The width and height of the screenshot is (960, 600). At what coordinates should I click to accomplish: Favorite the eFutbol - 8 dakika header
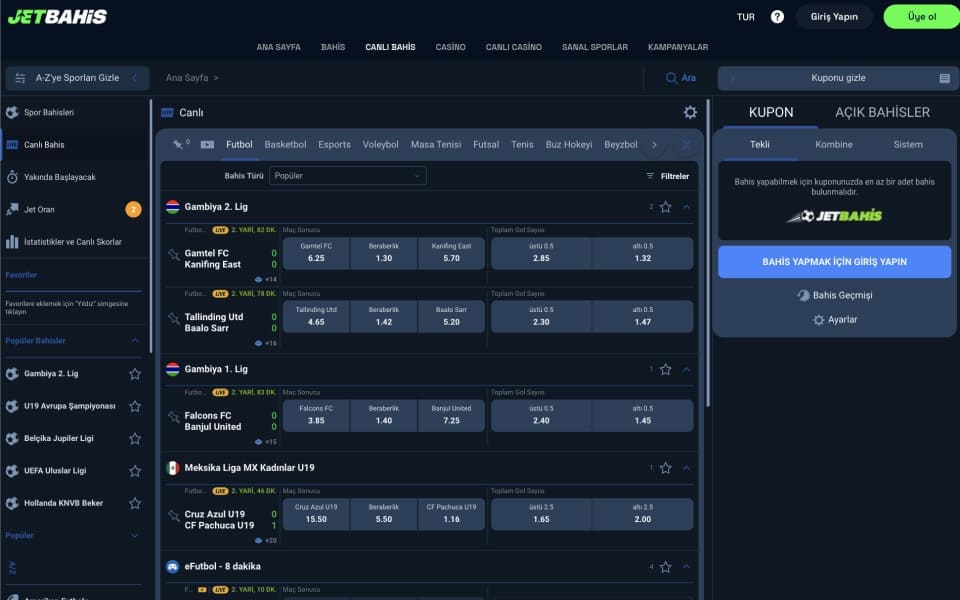[666, 567]
